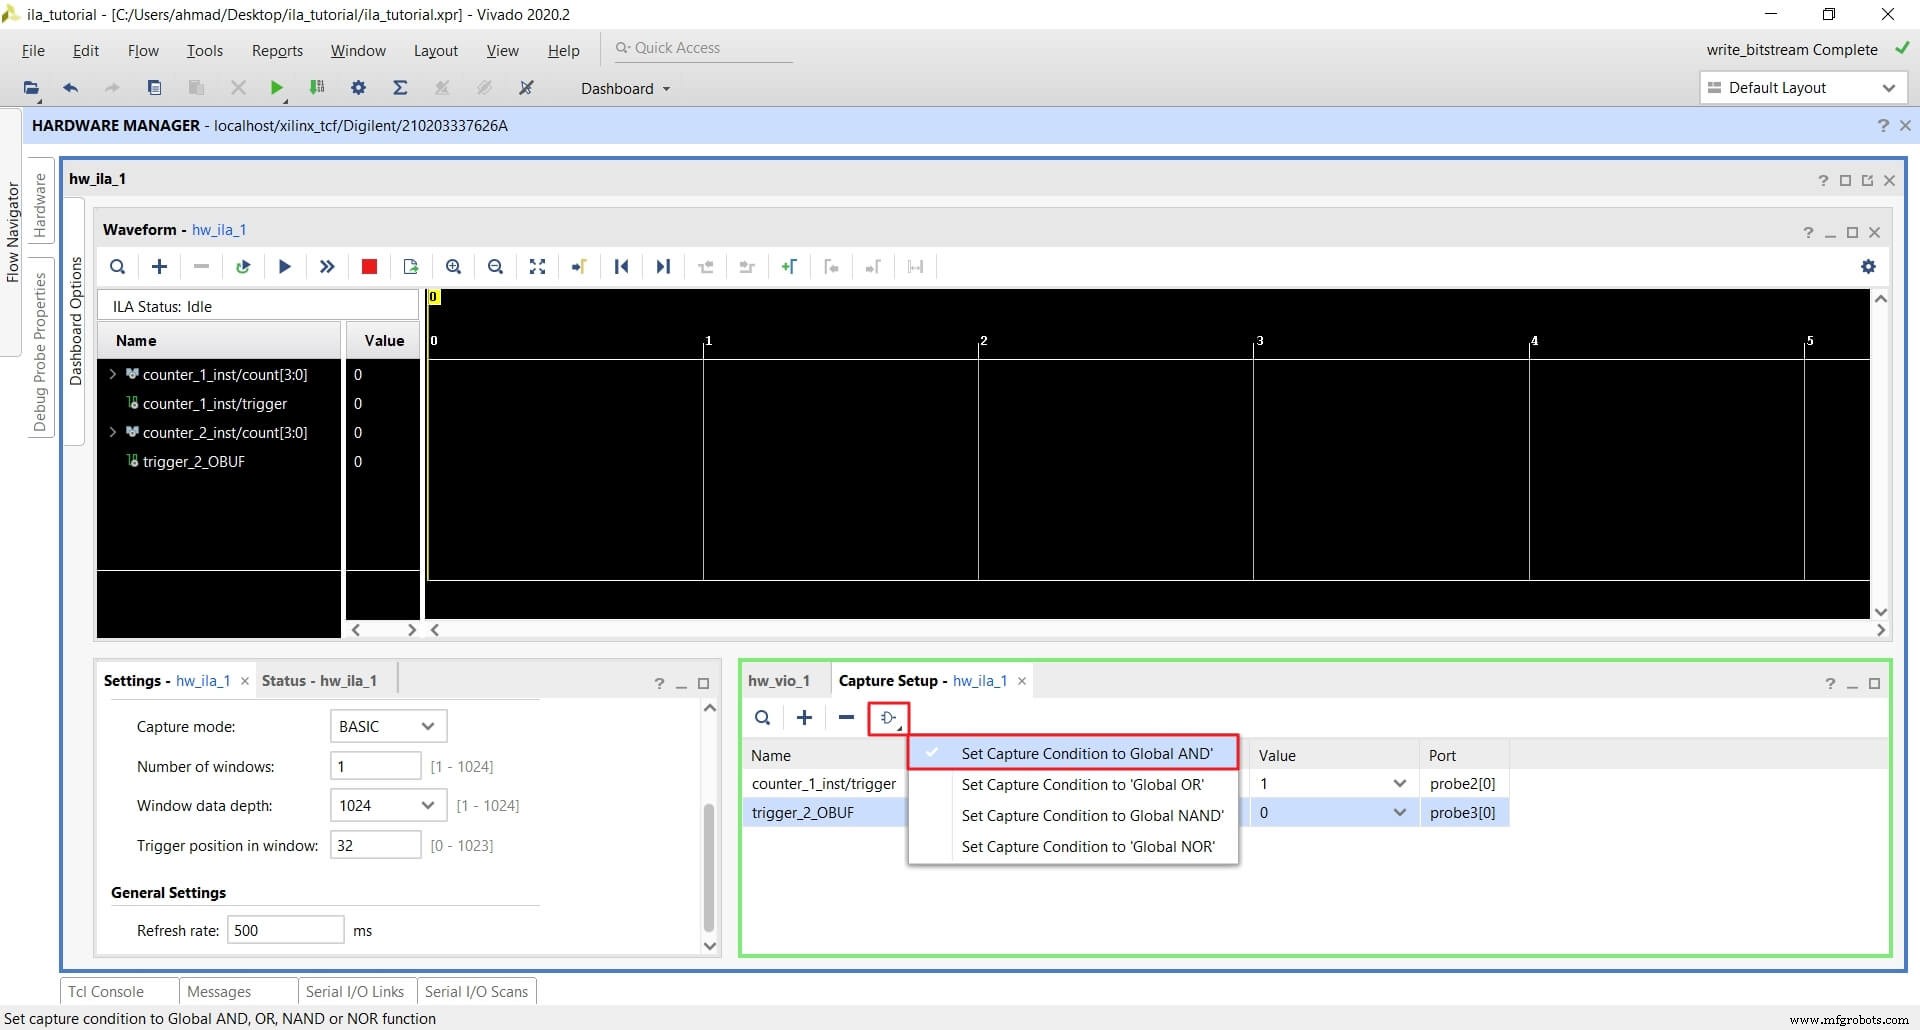Open Serial I/O Scans panel

[477, 991]
